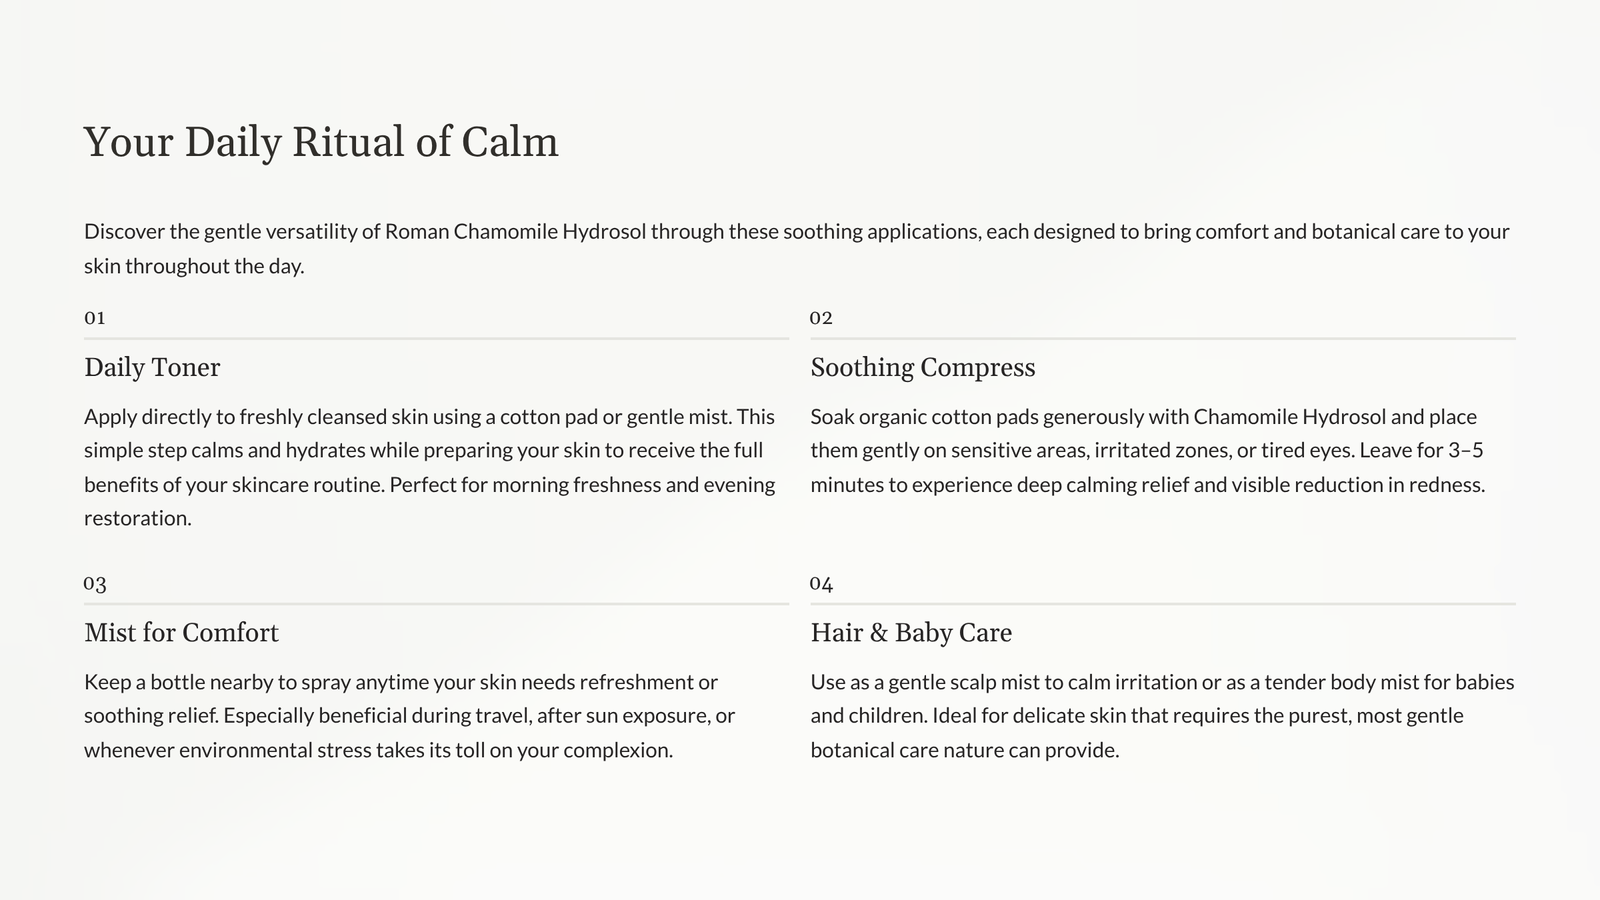The image size is (1600, 900).
Task: Click the step number 02
Action: coord(821,318)
